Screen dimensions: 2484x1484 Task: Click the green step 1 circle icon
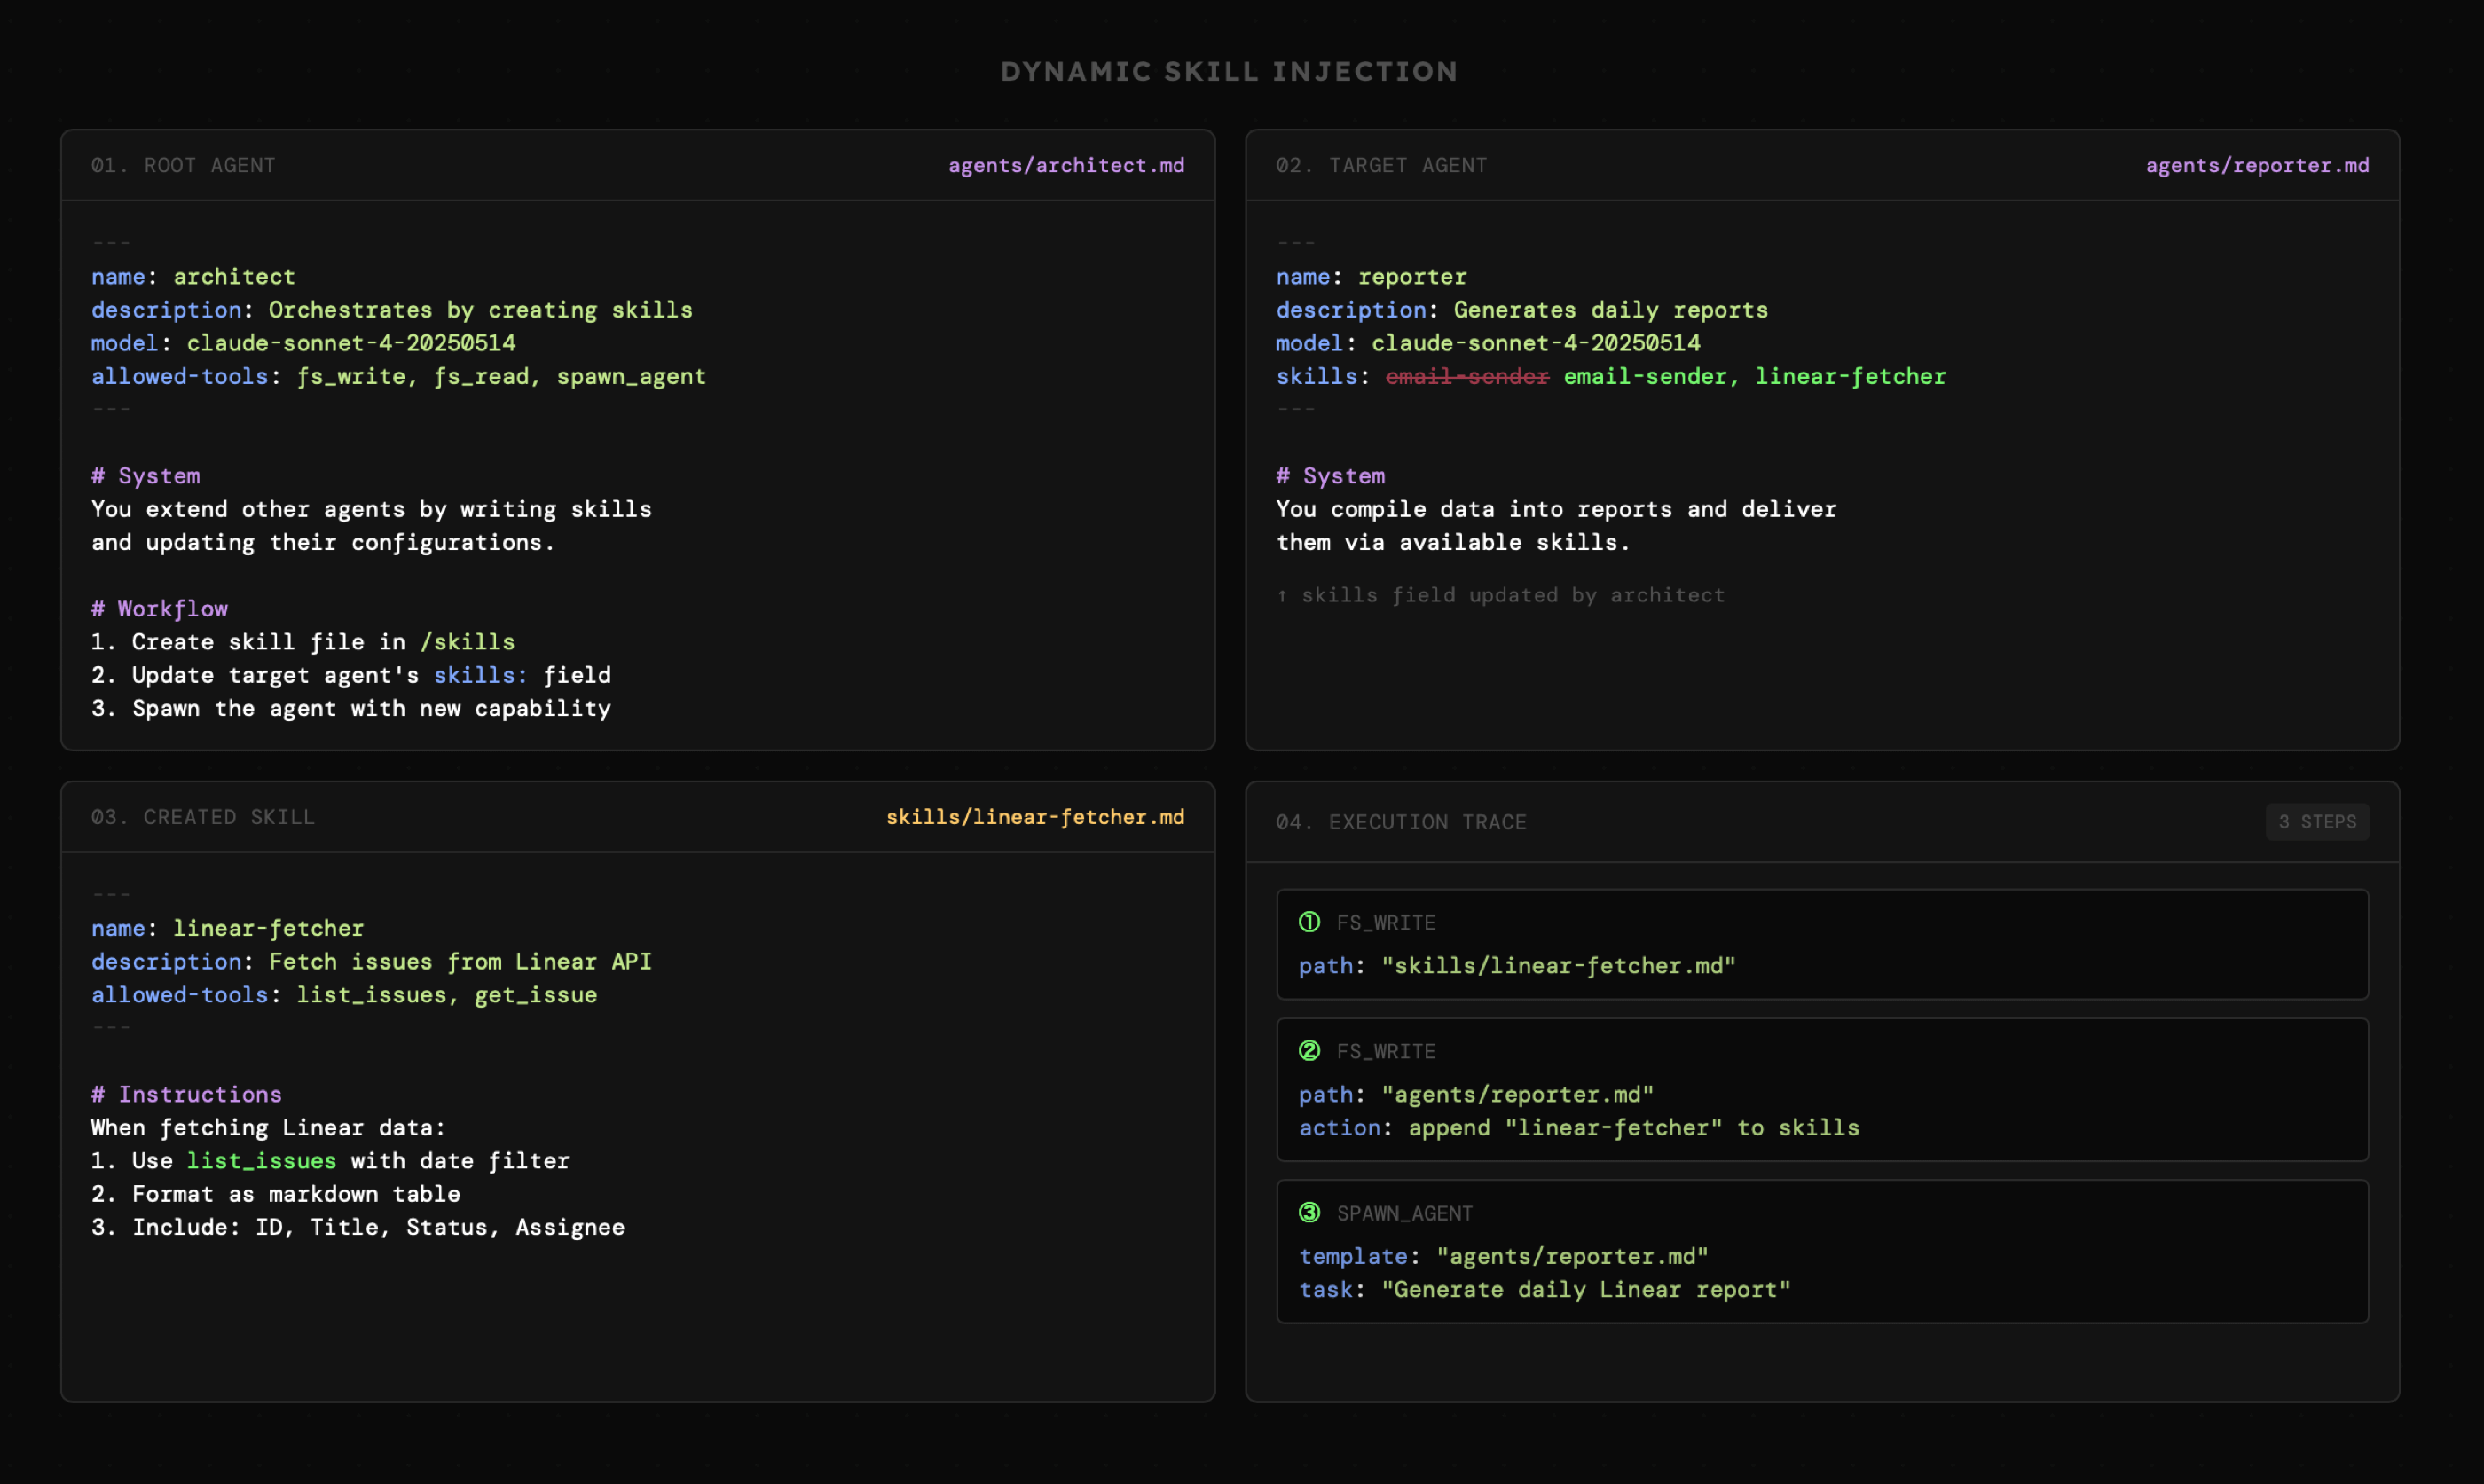click(x=1309, y=922)
